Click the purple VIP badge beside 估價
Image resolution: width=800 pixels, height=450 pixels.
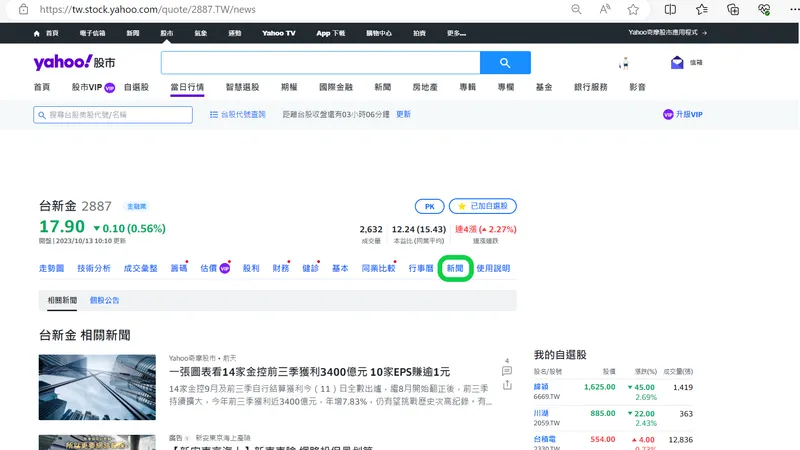[224, 268]
